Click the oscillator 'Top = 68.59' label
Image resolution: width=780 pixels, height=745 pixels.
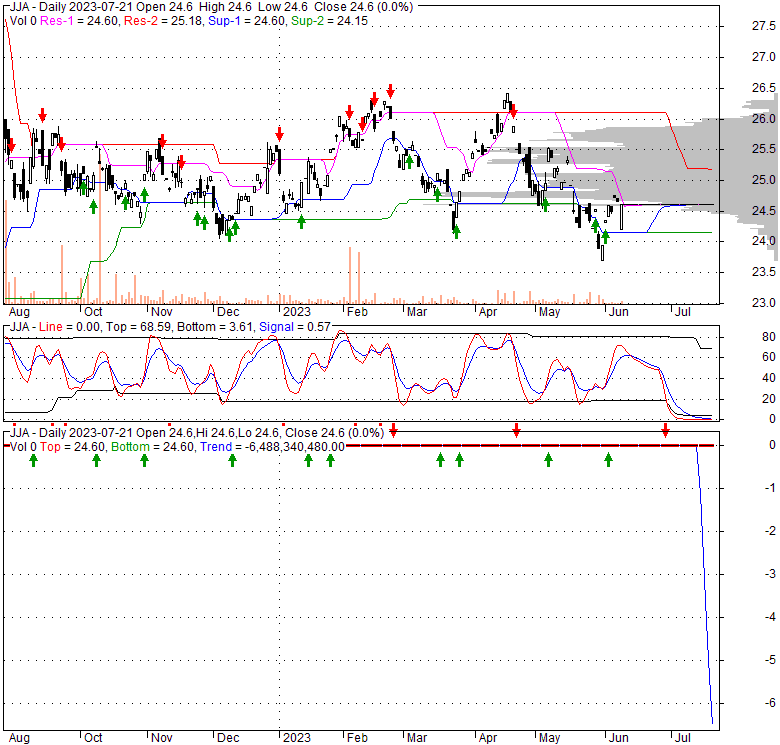(x=139, y=327)
